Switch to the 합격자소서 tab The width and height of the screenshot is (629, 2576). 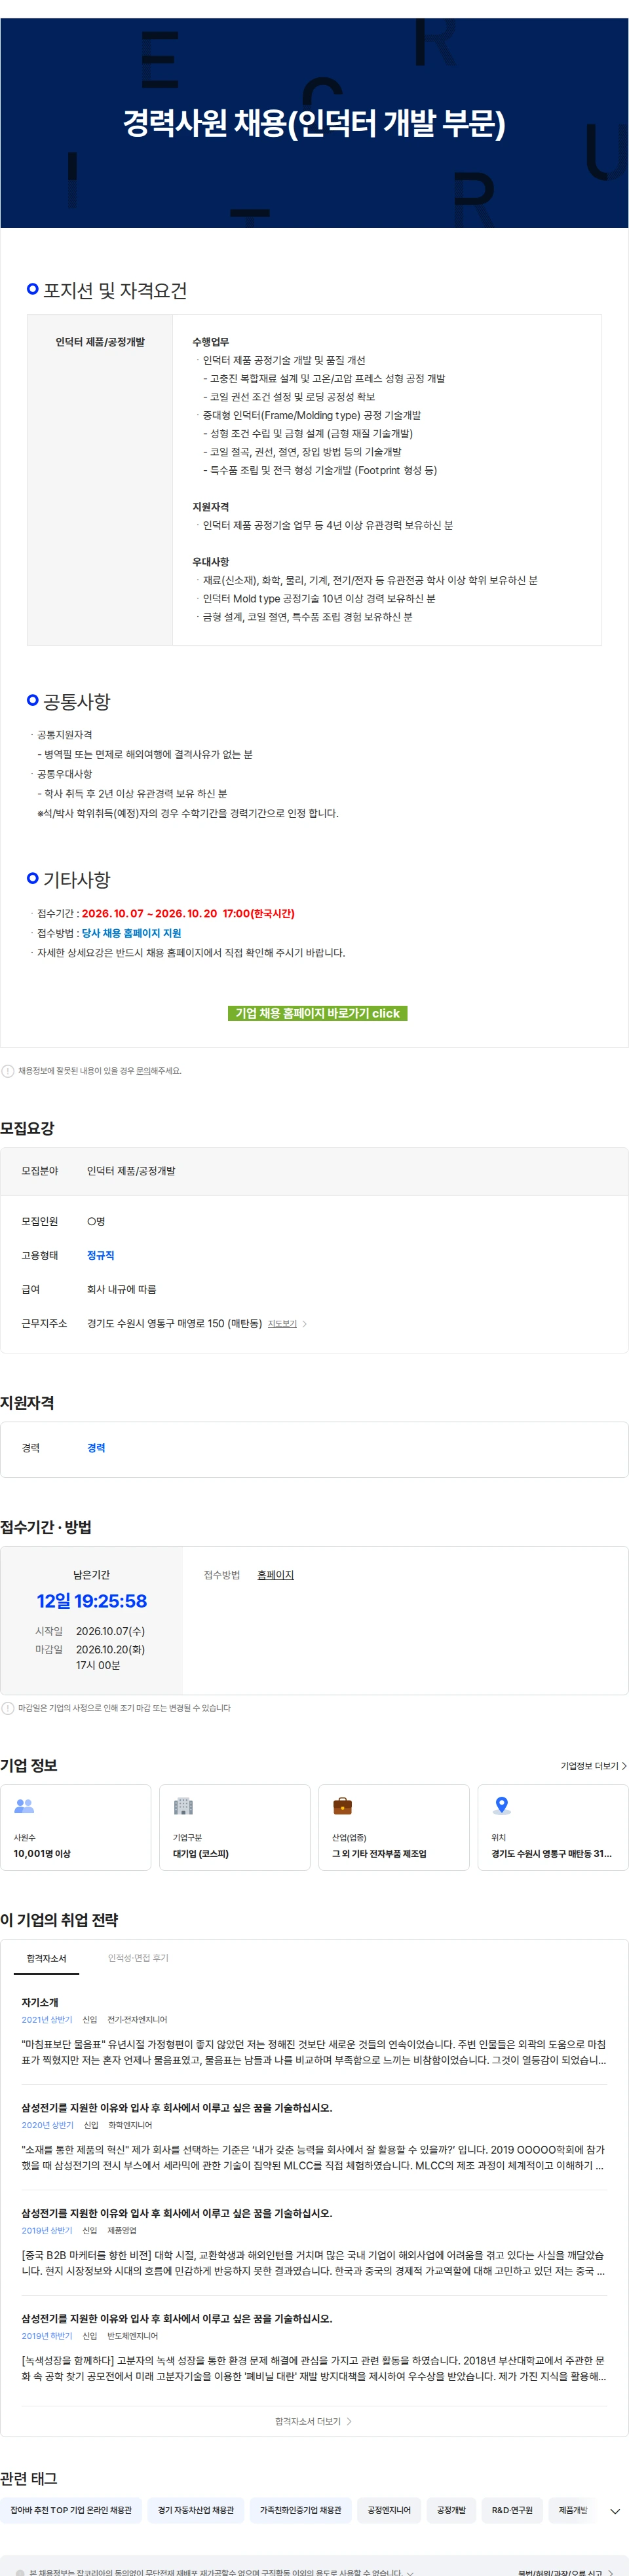tap(46, 1959)
